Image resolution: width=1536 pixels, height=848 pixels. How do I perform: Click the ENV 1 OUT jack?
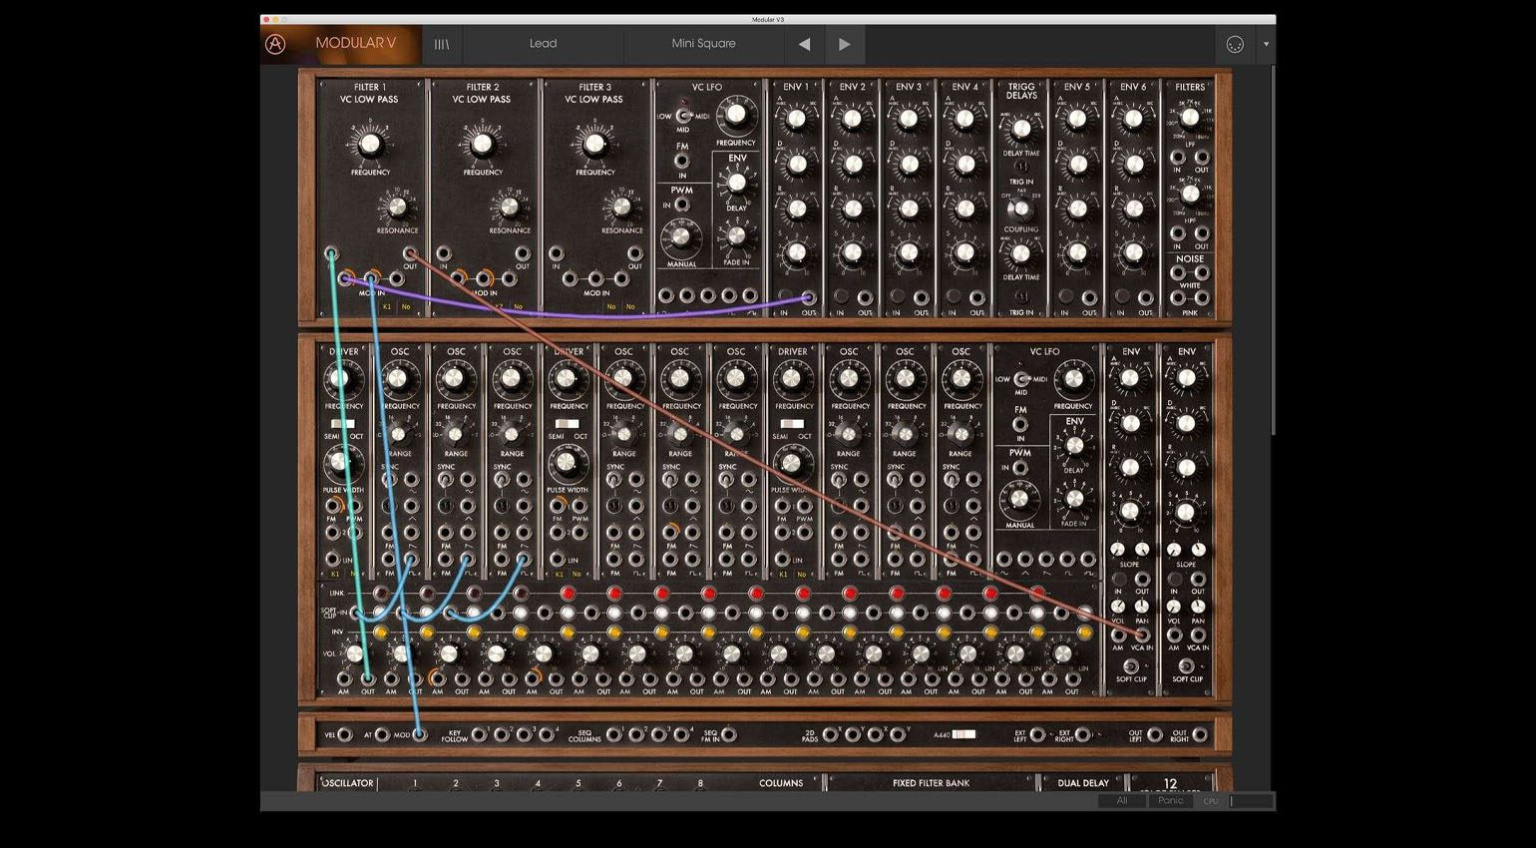point(810,297)
